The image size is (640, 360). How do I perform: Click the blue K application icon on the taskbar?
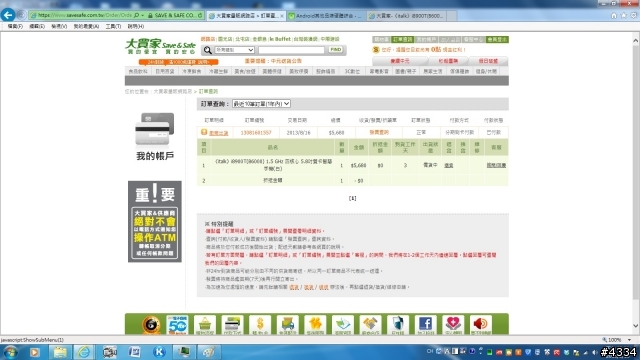tap(159, 352)
